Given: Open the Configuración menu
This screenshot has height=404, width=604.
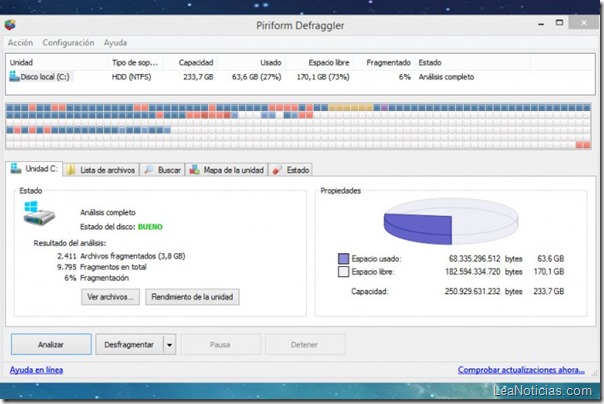Looking at the screenshot, I should click(x=68, y=43).
